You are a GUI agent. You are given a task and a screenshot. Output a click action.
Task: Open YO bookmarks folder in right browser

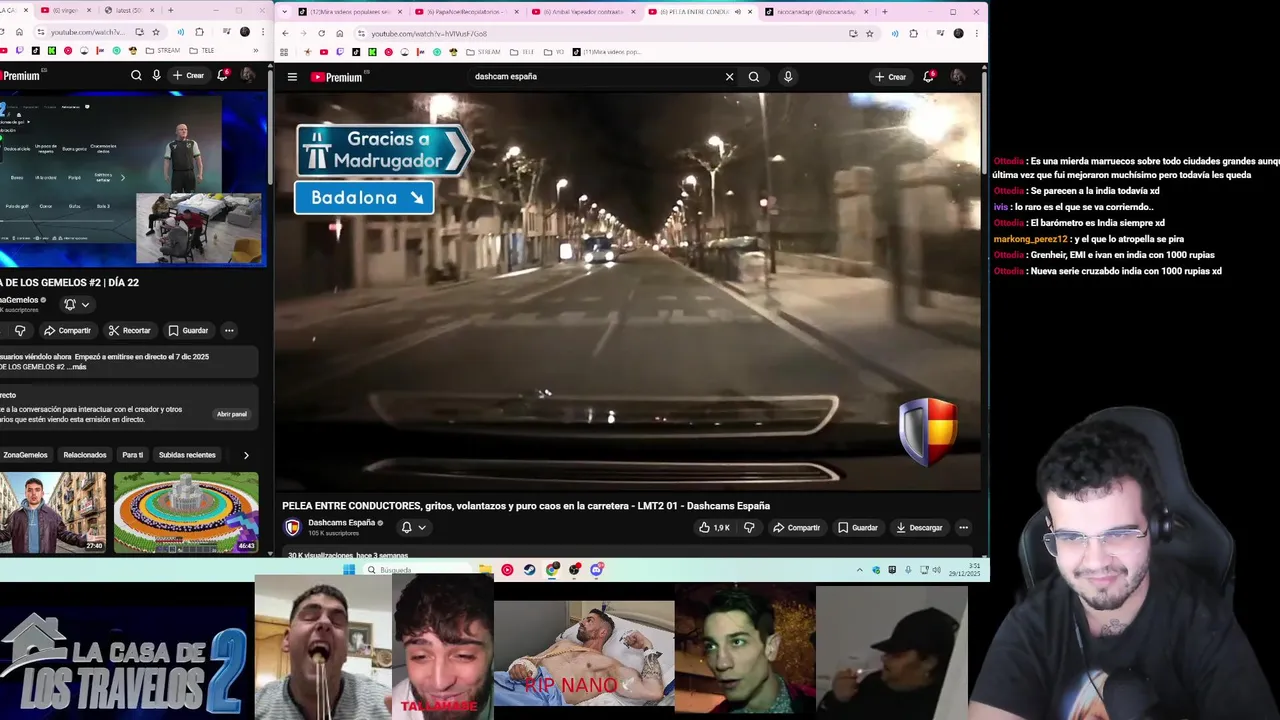point(554,51)
